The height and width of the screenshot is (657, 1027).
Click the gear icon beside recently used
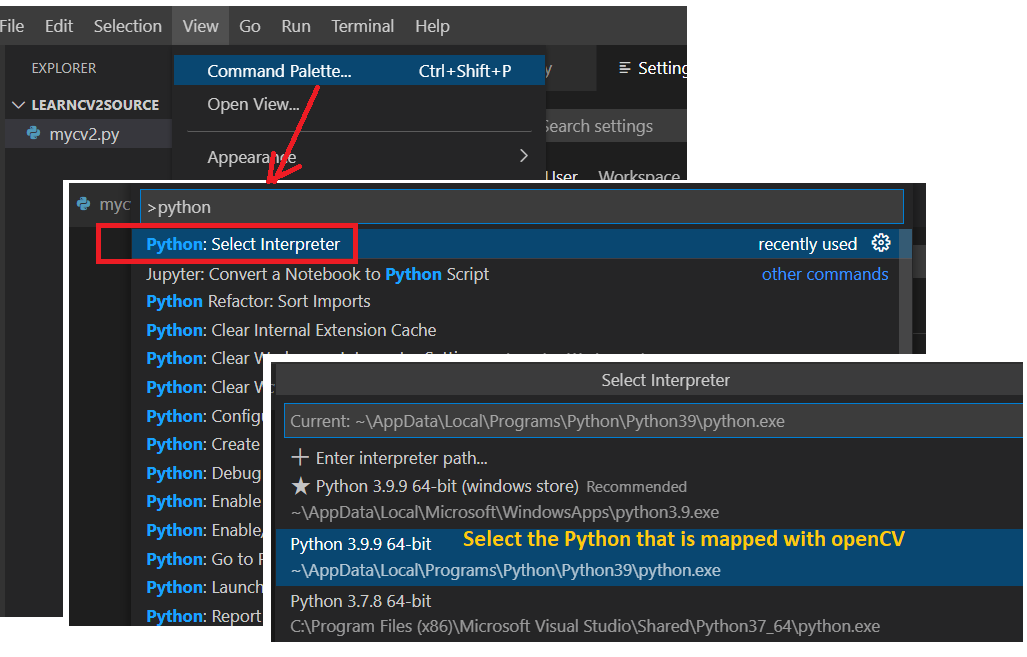pos(881,243)
